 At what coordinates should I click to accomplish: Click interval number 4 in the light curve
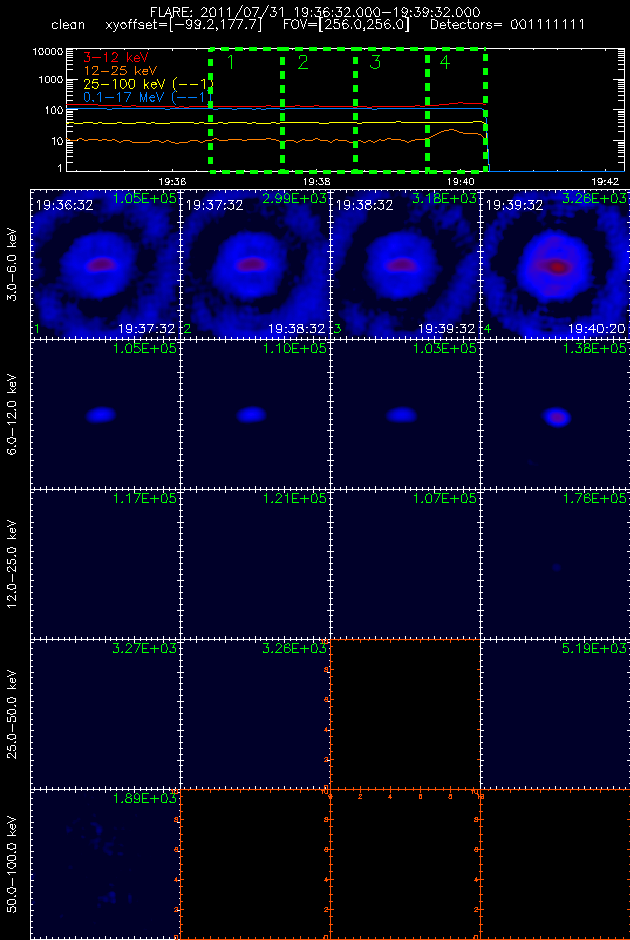[444, 62]
